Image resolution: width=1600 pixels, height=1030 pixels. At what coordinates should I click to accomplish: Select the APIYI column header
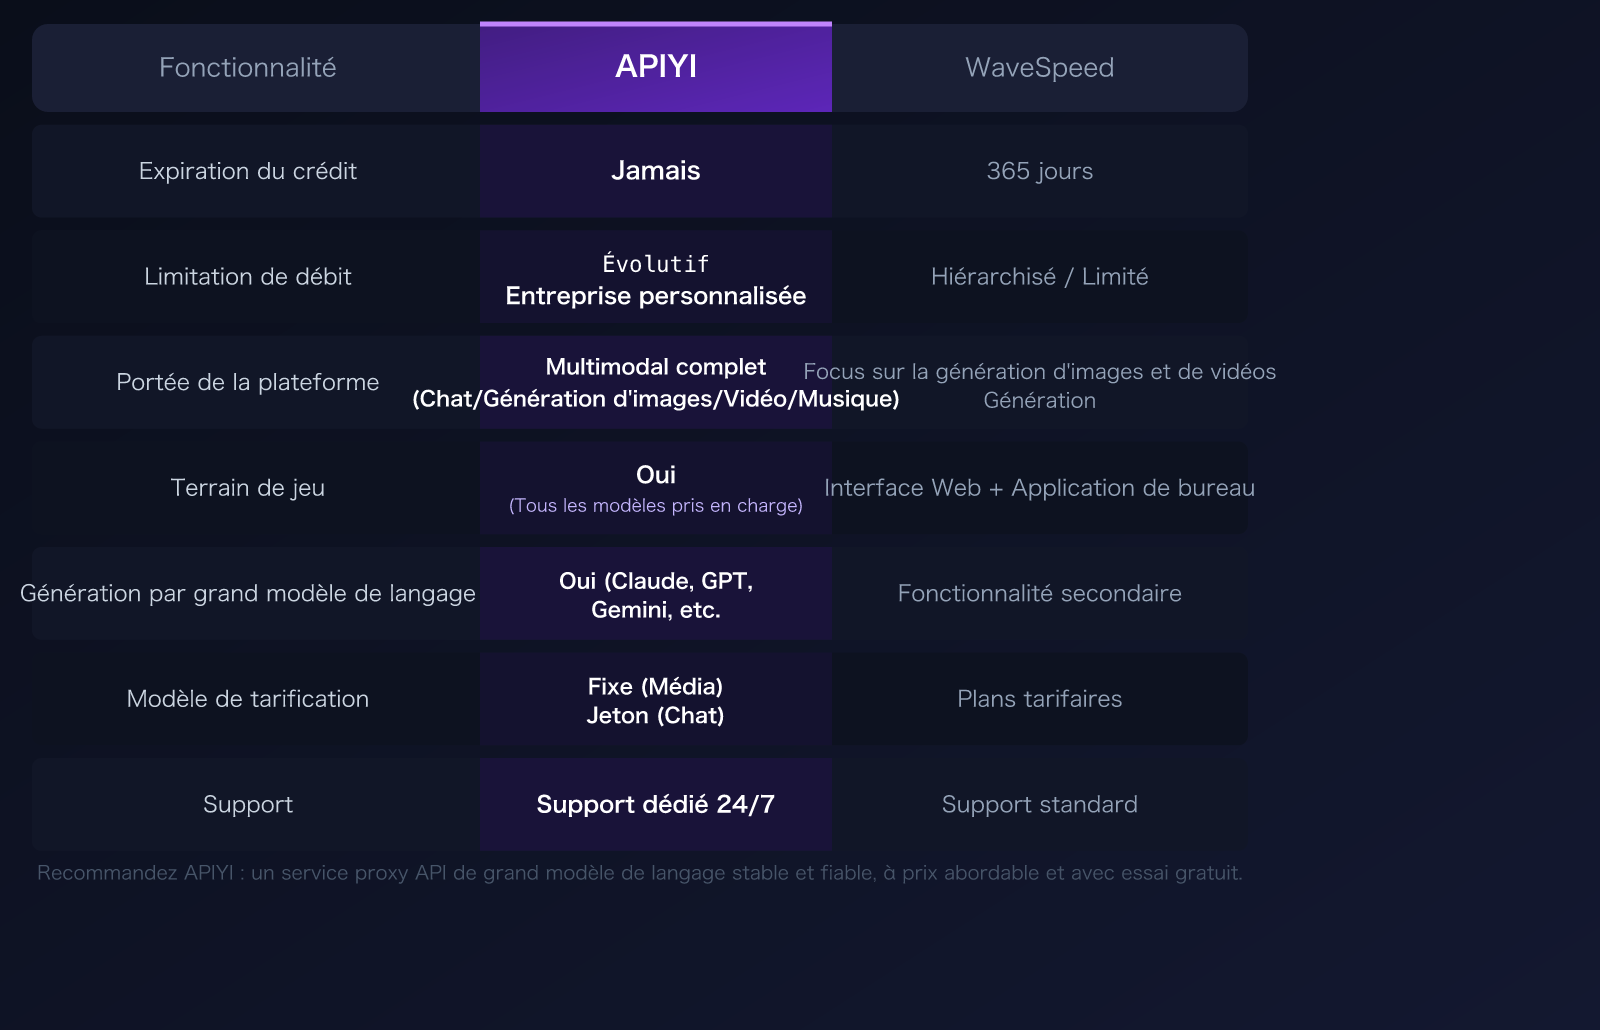click(655, 67)
